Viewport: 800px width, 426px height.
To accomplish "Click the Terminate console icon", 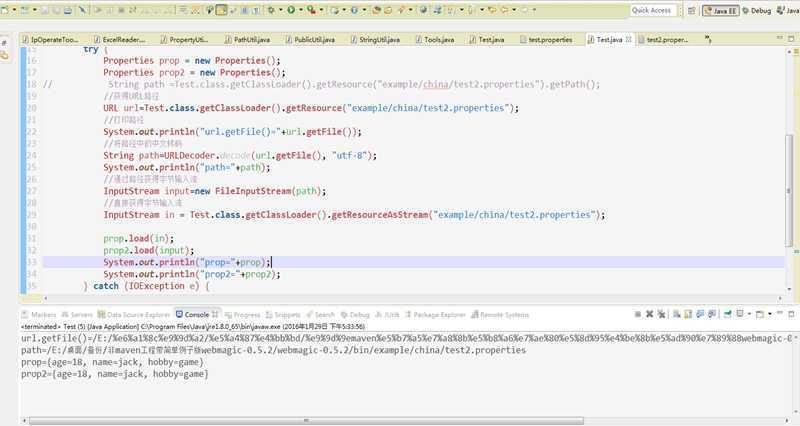I will (638, 314).
